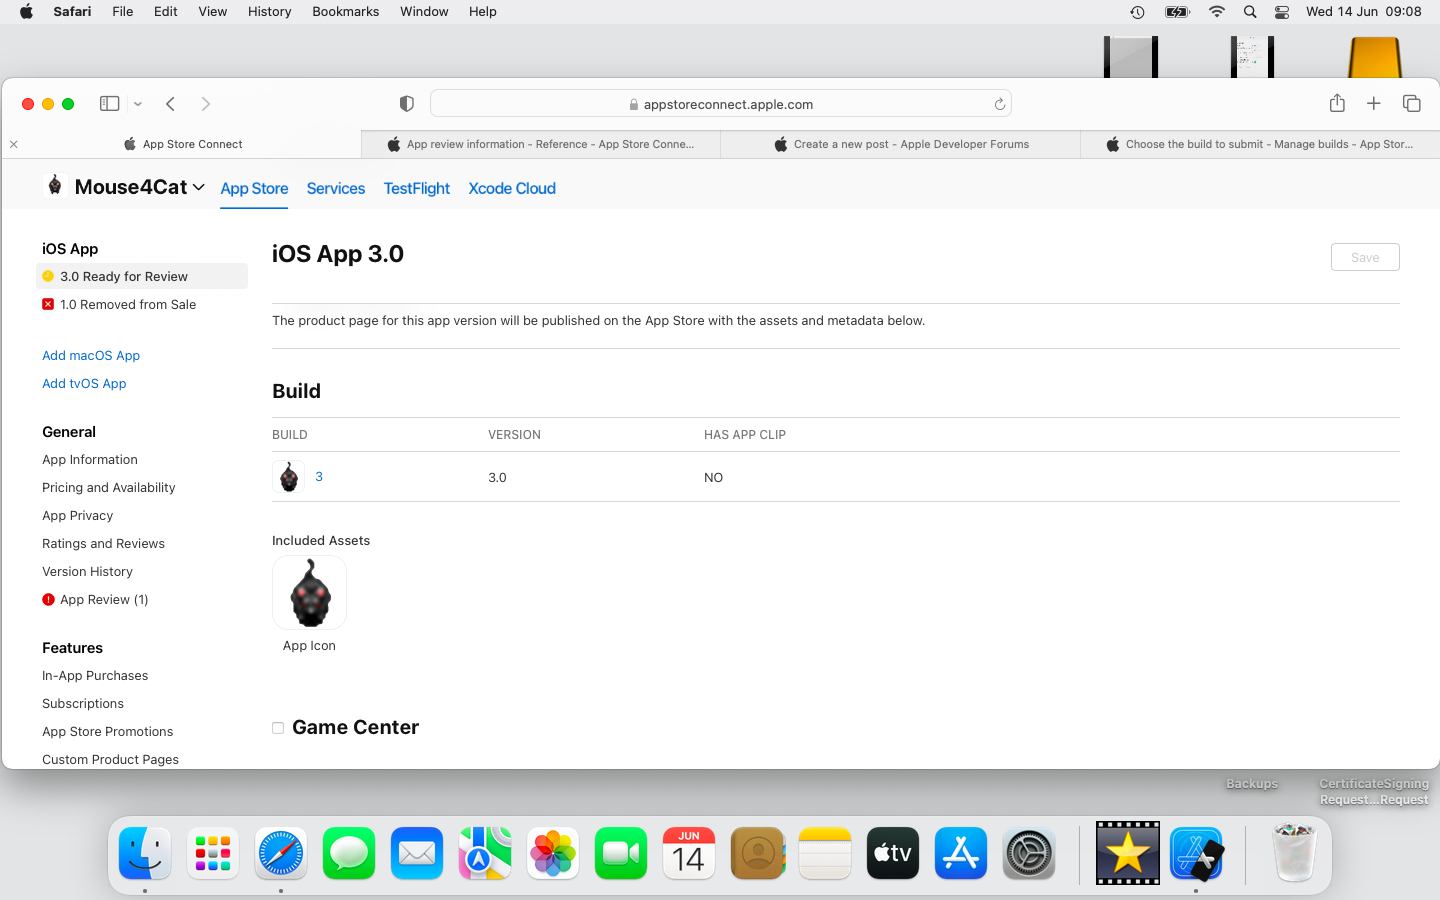Viewport: 1440px width, 900px height.
Task: Open Time Machine menu bar icon
Action: pyautogui.click(x=1137, y=12)
